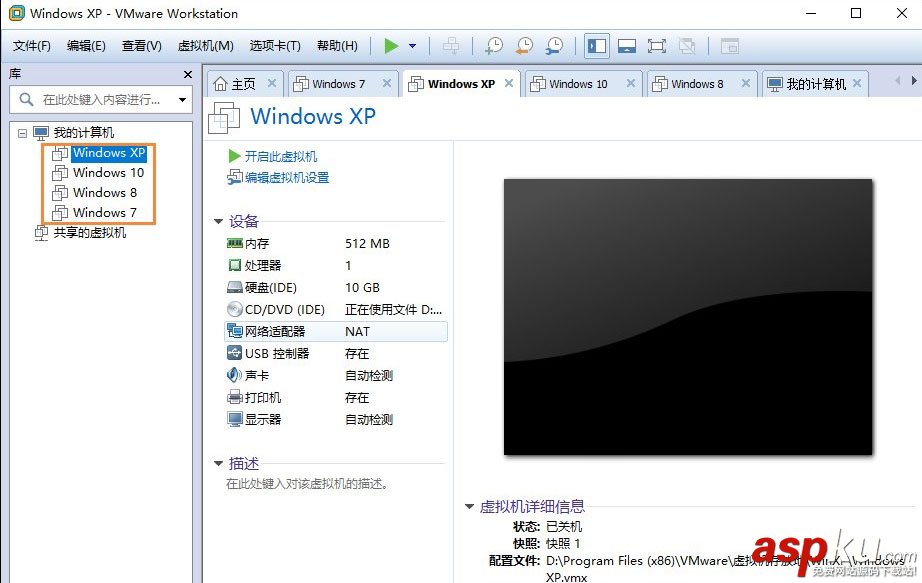Select 我的计算机 in the library tree

tap(83, 133)
